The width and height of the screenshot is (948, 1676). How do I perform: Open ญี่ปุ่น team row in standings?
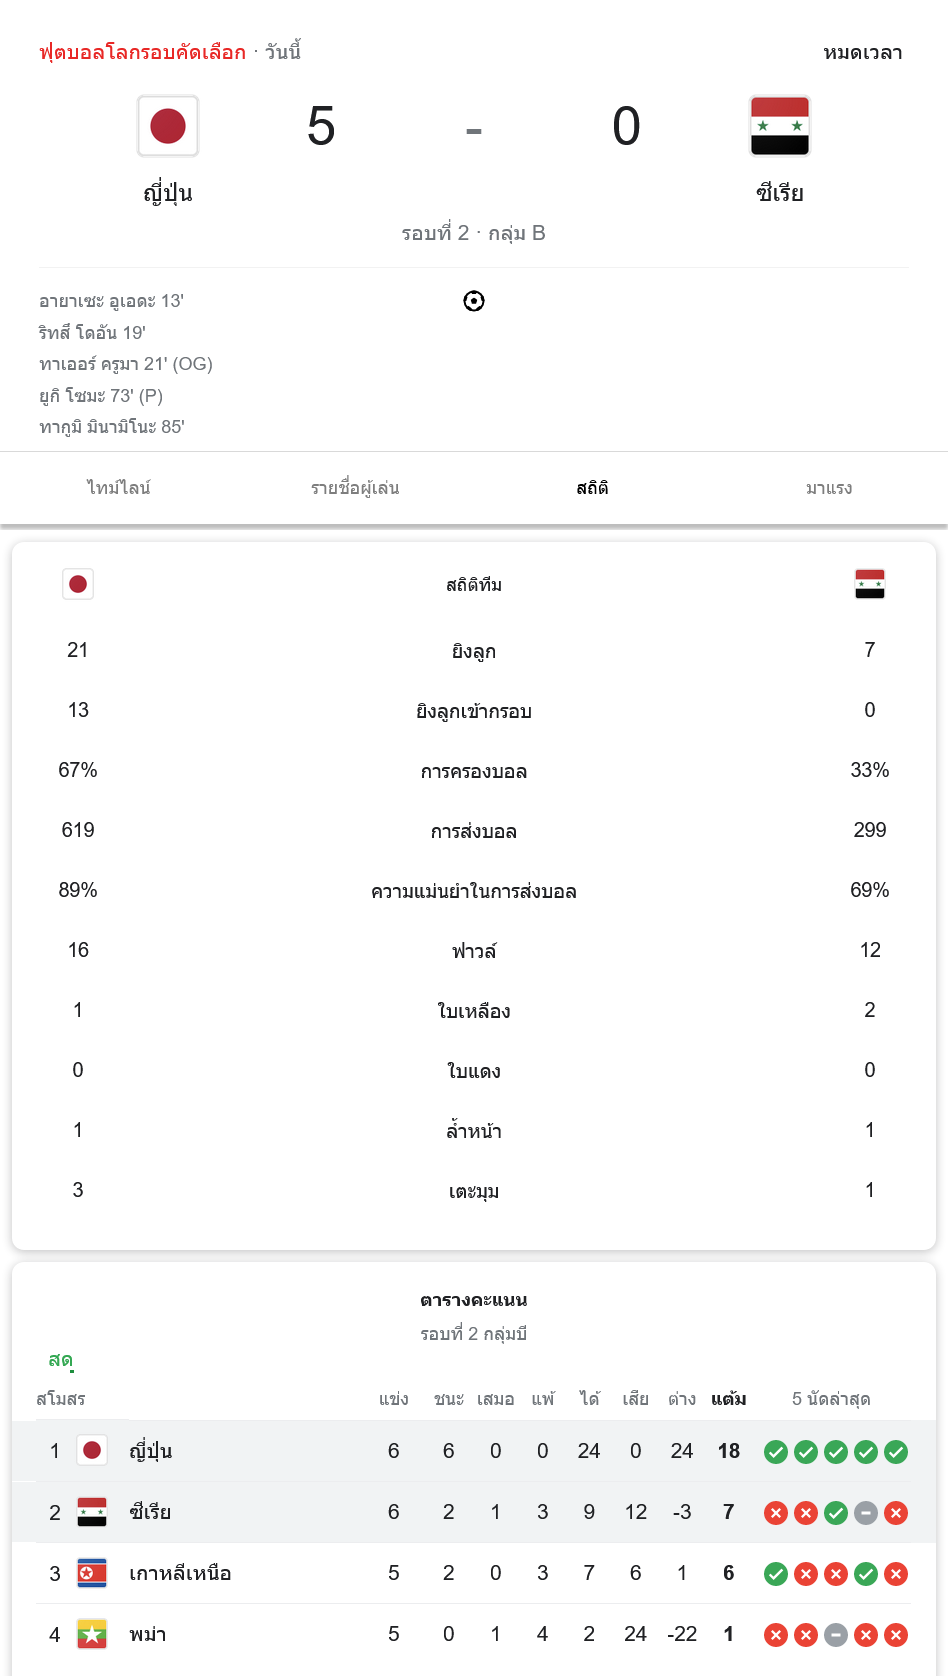coord(474,1451)
